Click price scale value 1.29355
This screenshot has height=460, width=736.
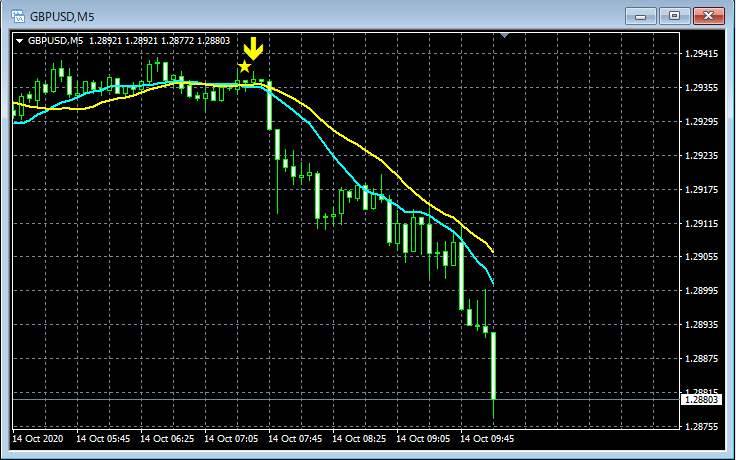[x=701, y=88]
